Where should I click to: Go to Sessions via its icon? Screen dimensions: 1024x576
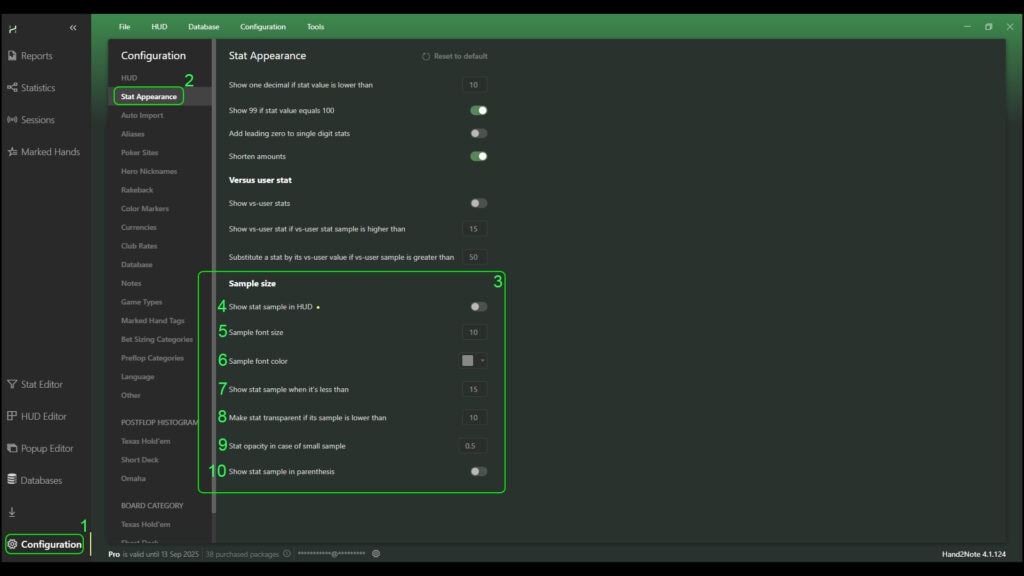(12, 120)
